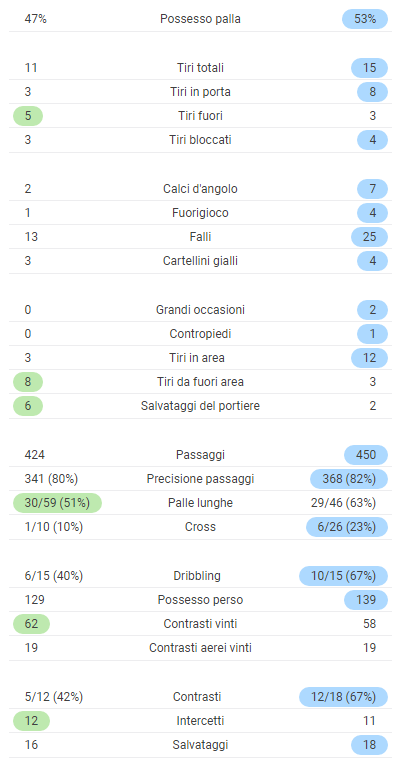Click the 12/18 (67%) Contrasti badge
The image size is (396, 779).
pos(343,697)
